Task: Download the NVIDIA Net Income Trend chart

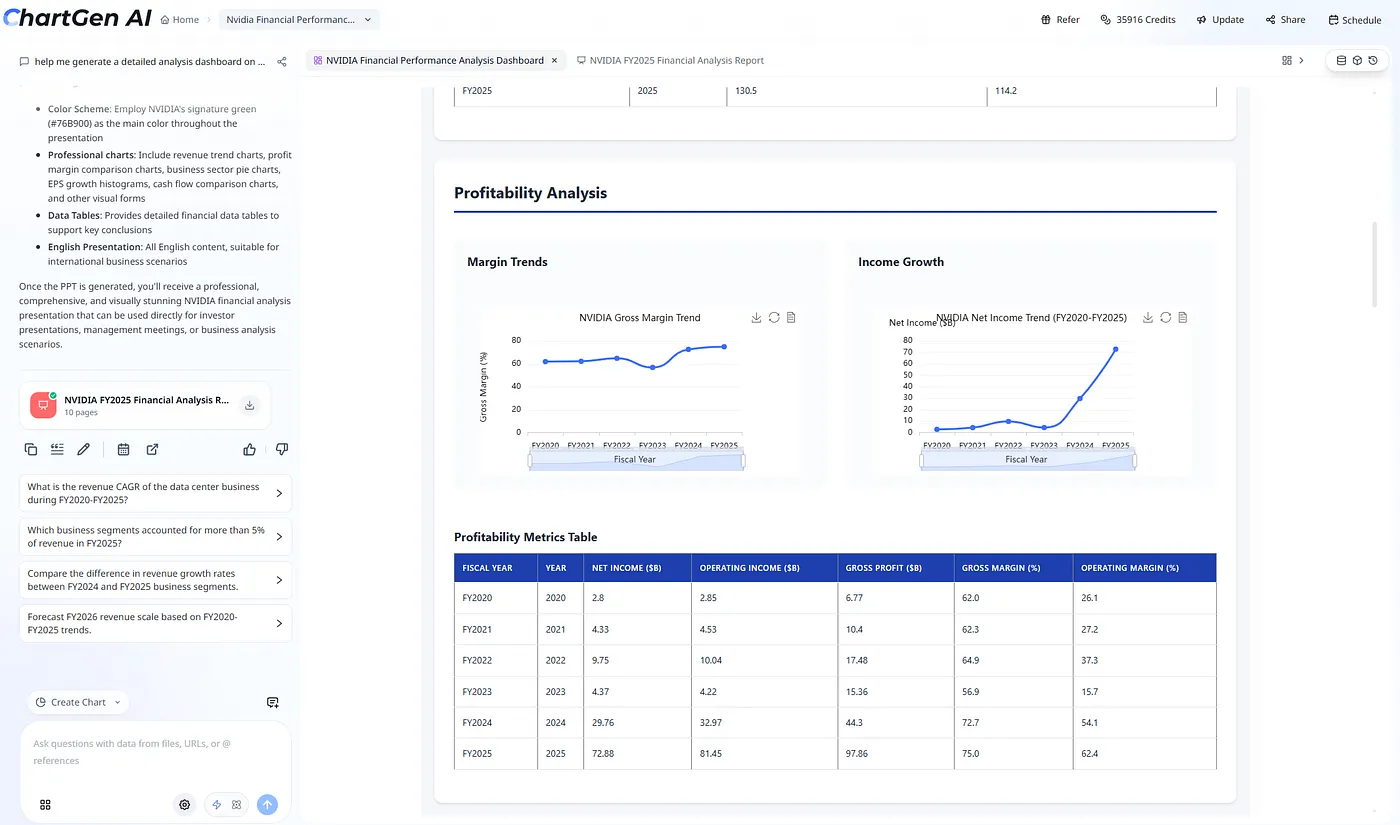Action: [1148, 318]
